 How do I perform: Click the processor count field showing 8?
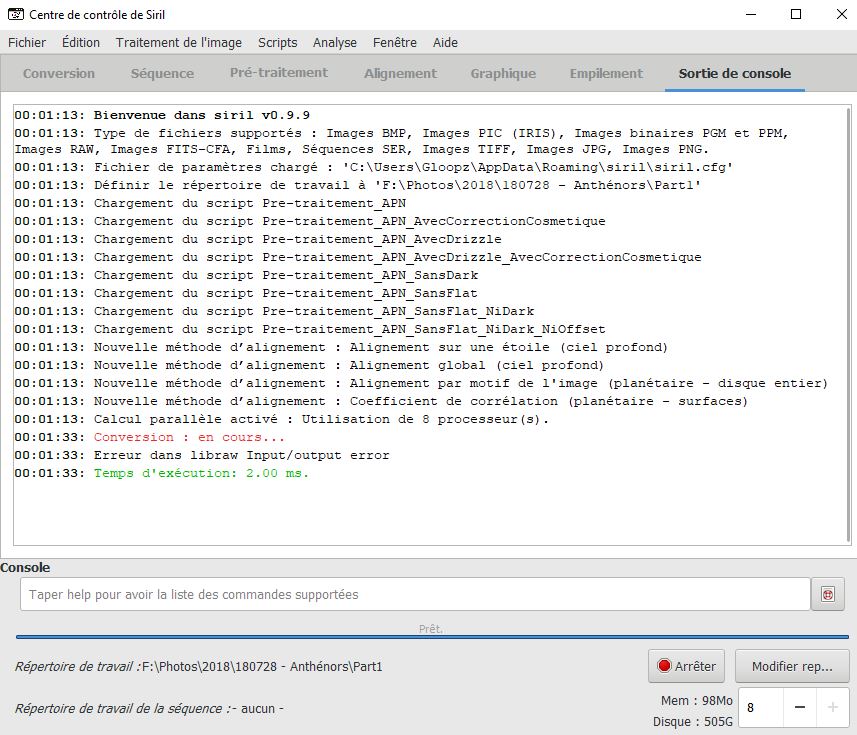pos(761,708)
